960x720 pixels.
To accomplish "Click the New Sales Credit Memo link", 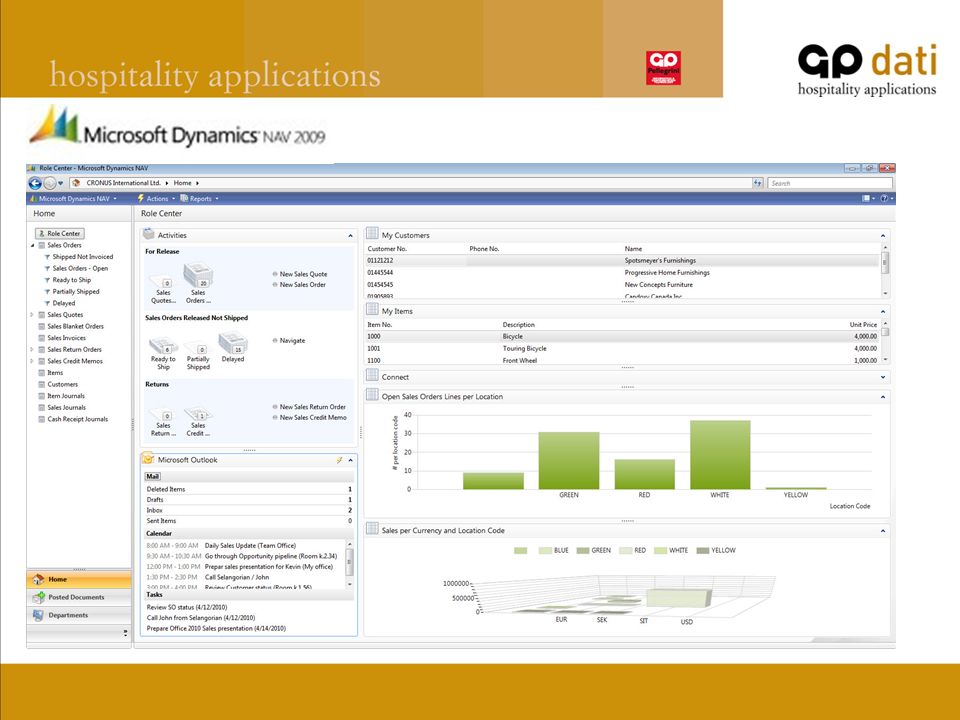I will pos(313,418).
